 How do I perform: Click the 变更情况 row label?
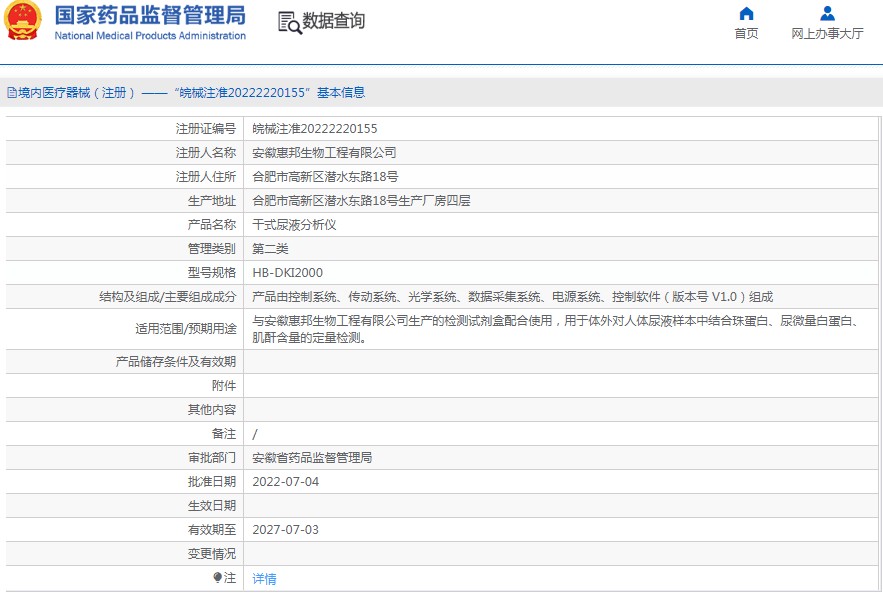[212, 553]
